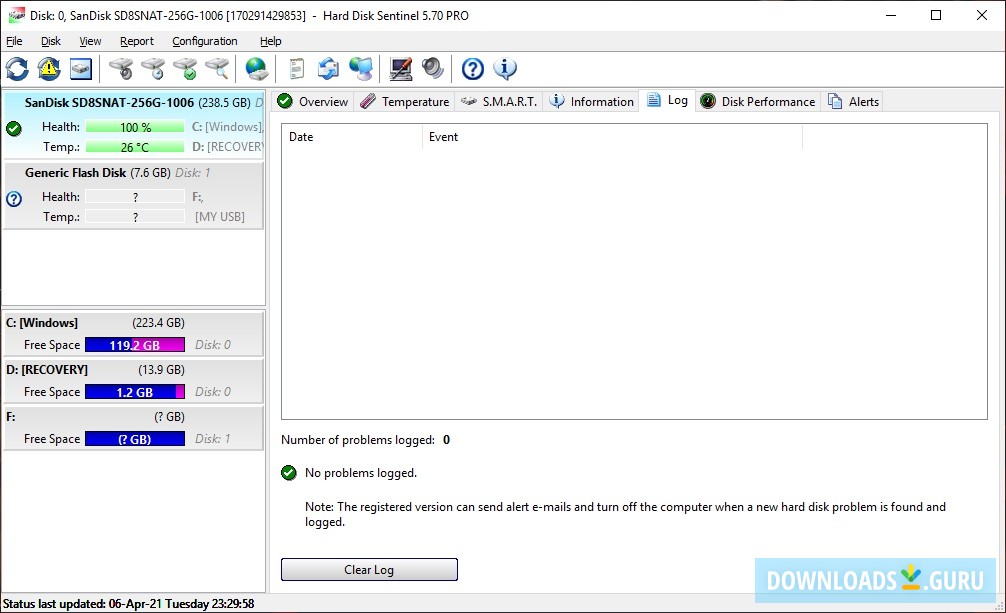The width and height of the screenshot is (1006, 613).
Task: Switch to the Information tab
Action: 592,101
